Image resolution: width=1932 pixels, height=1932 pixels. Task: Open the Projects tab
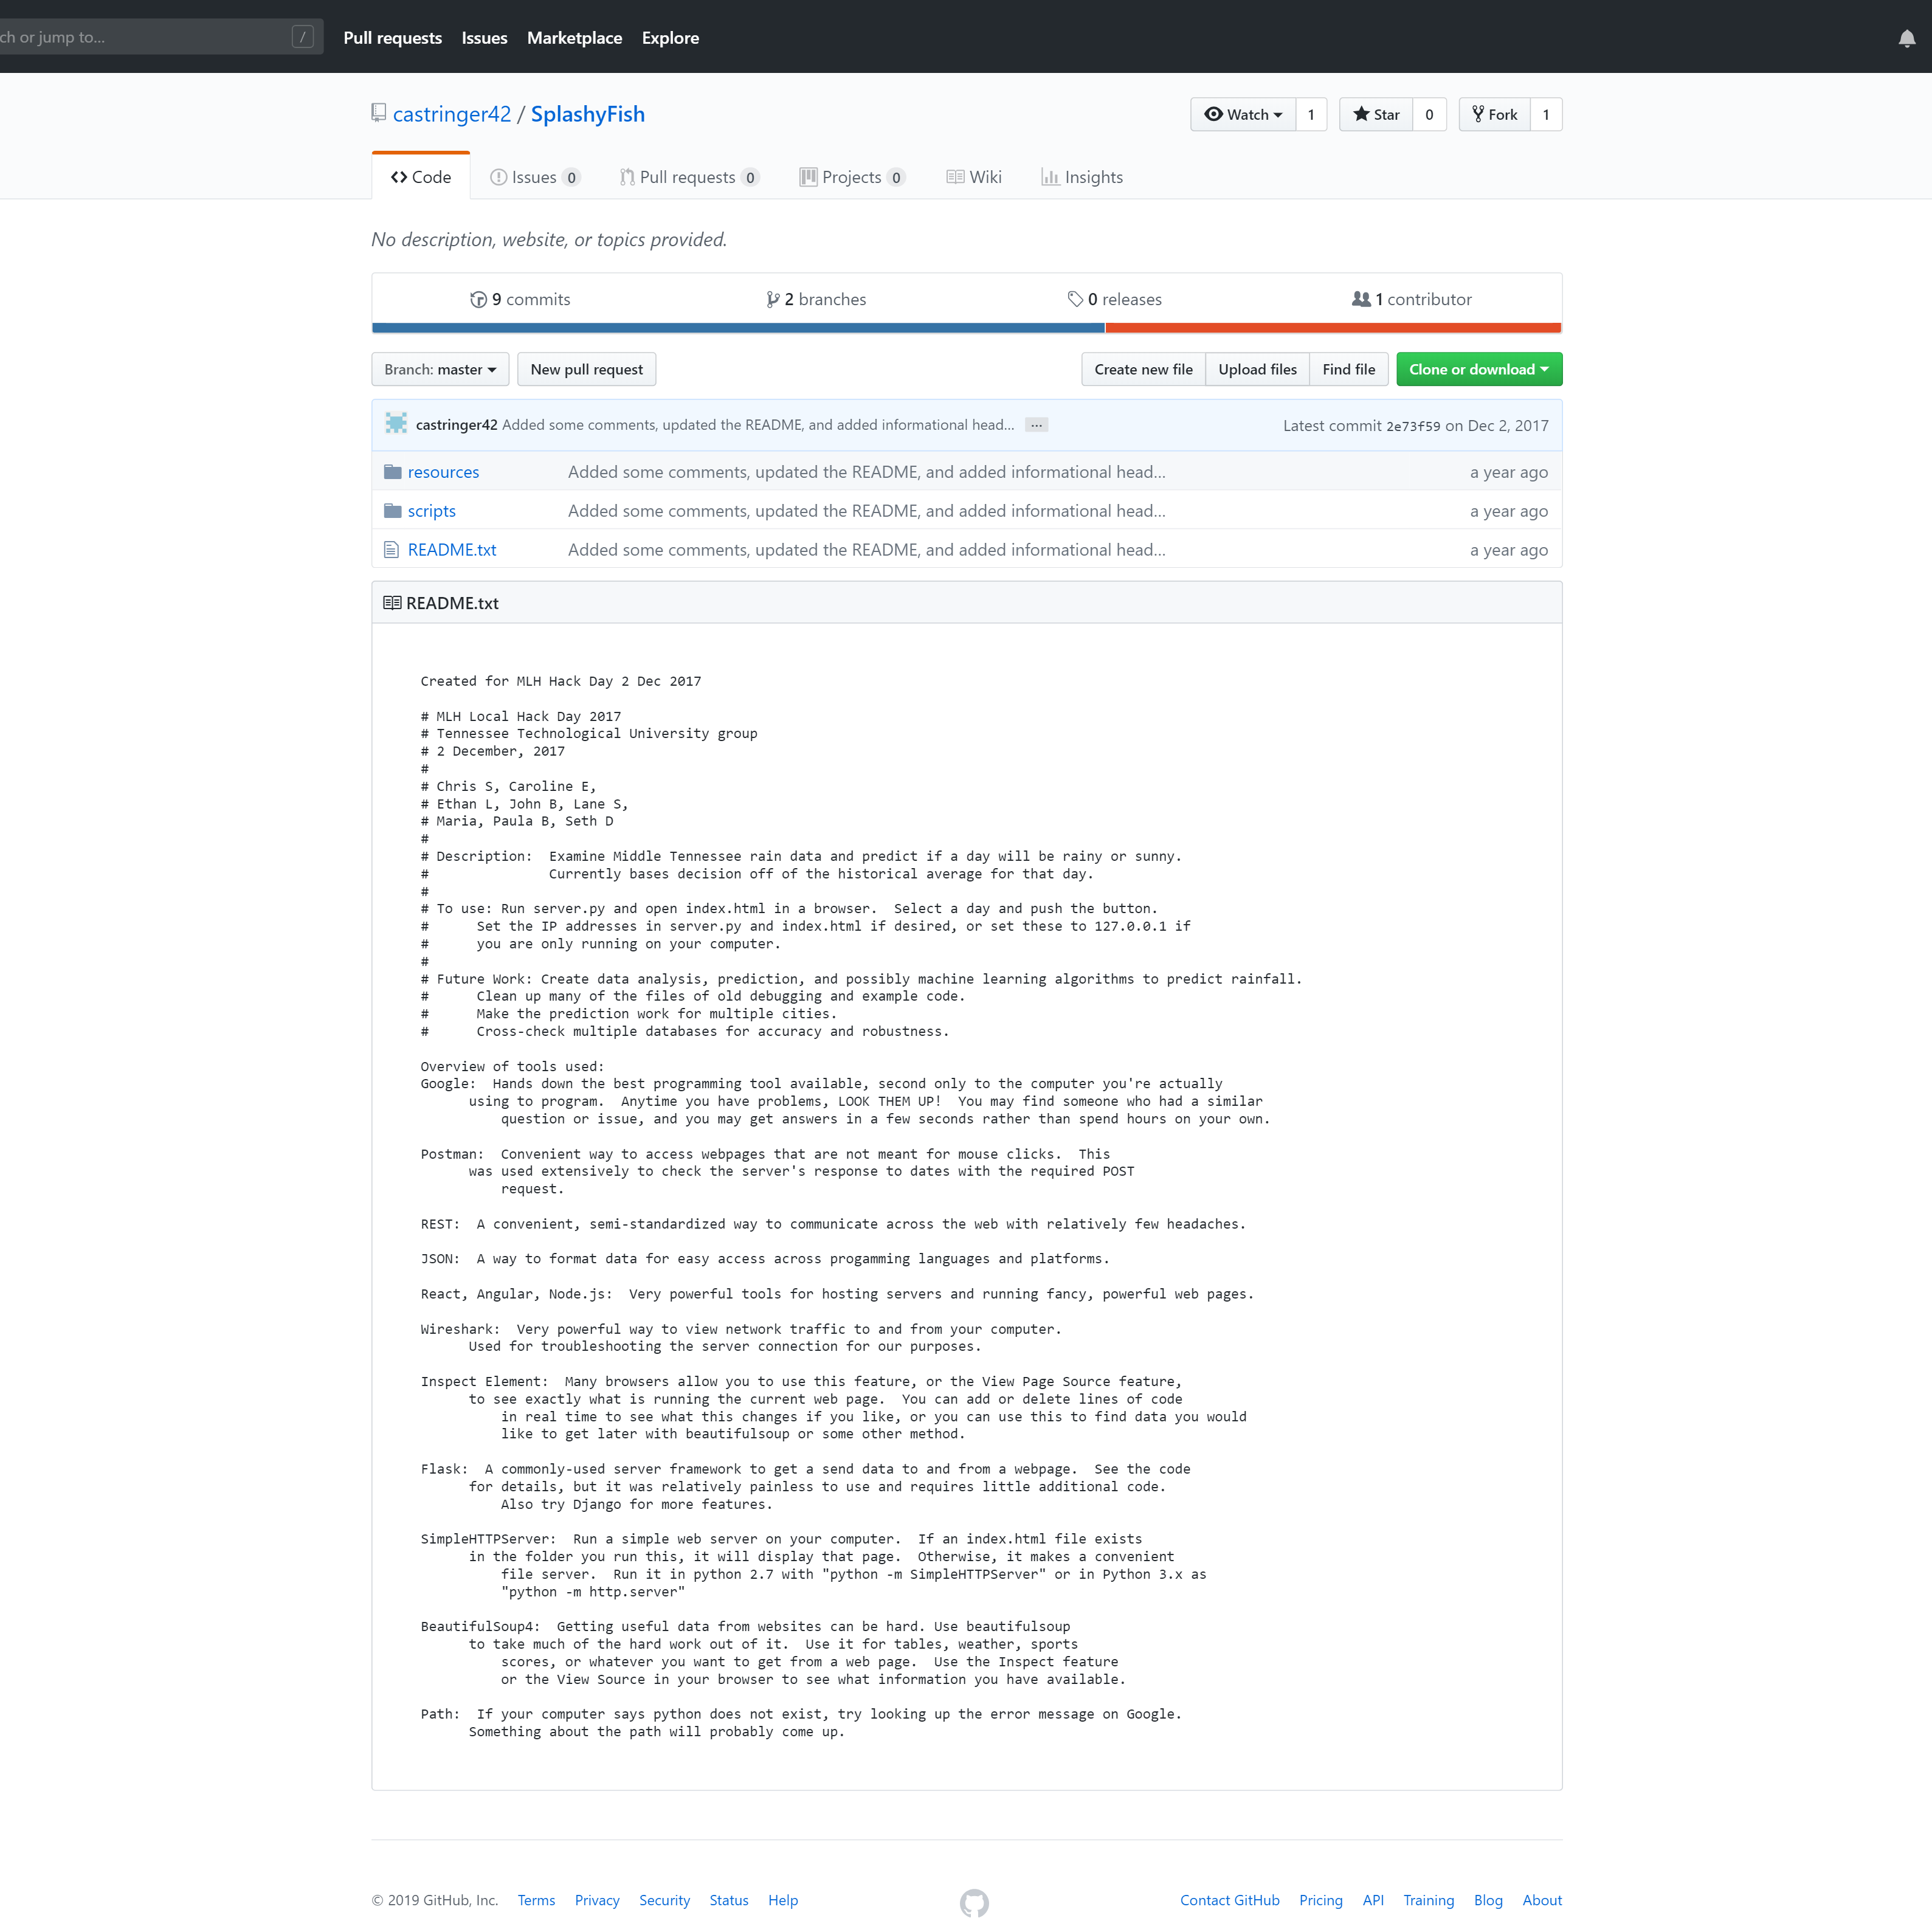tap(853, 177)
